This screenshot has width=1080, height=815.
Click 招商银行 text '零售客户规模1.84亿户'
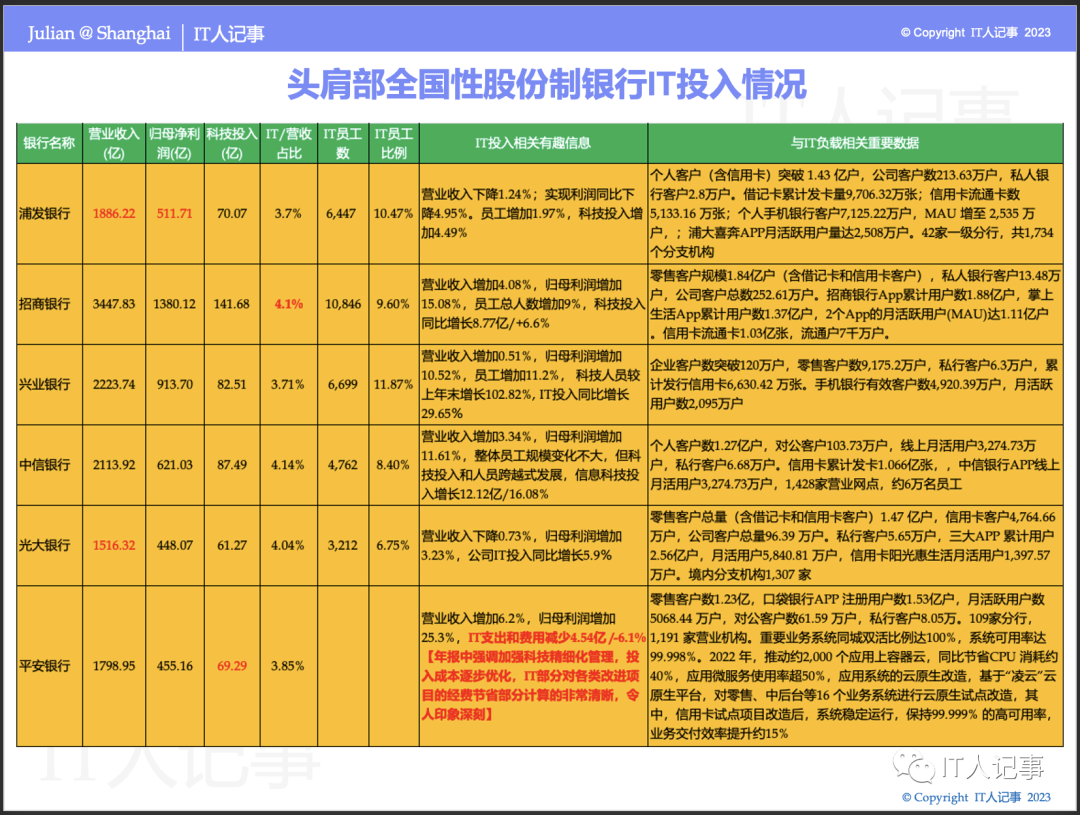click(x=712, y=276)
